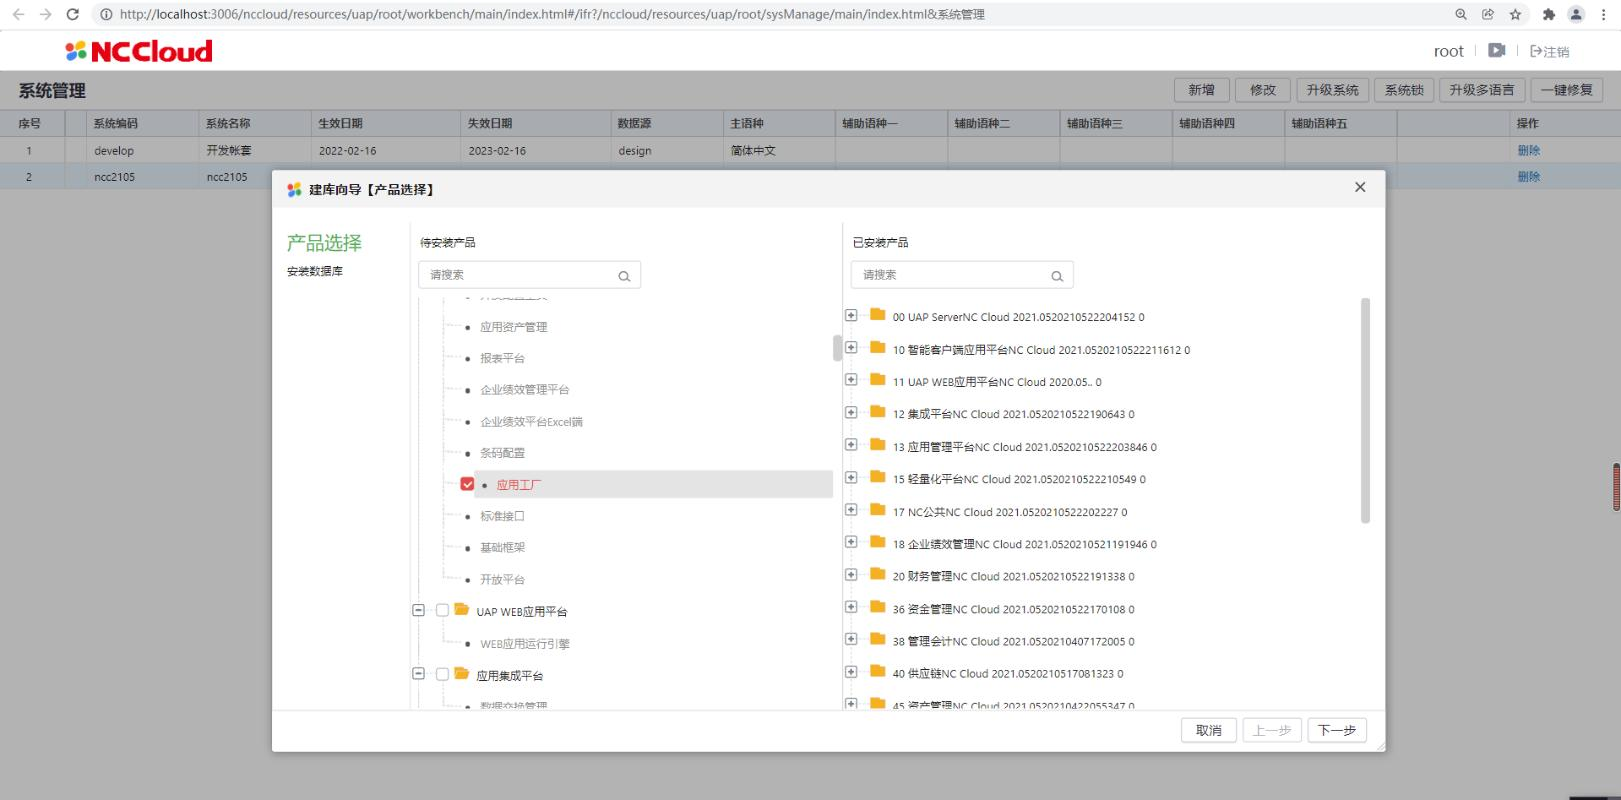The height and width of the screenshot is (800, 1621).
Task: Open the browser profile avatar icon
Action: click(x=1576, y=14)
